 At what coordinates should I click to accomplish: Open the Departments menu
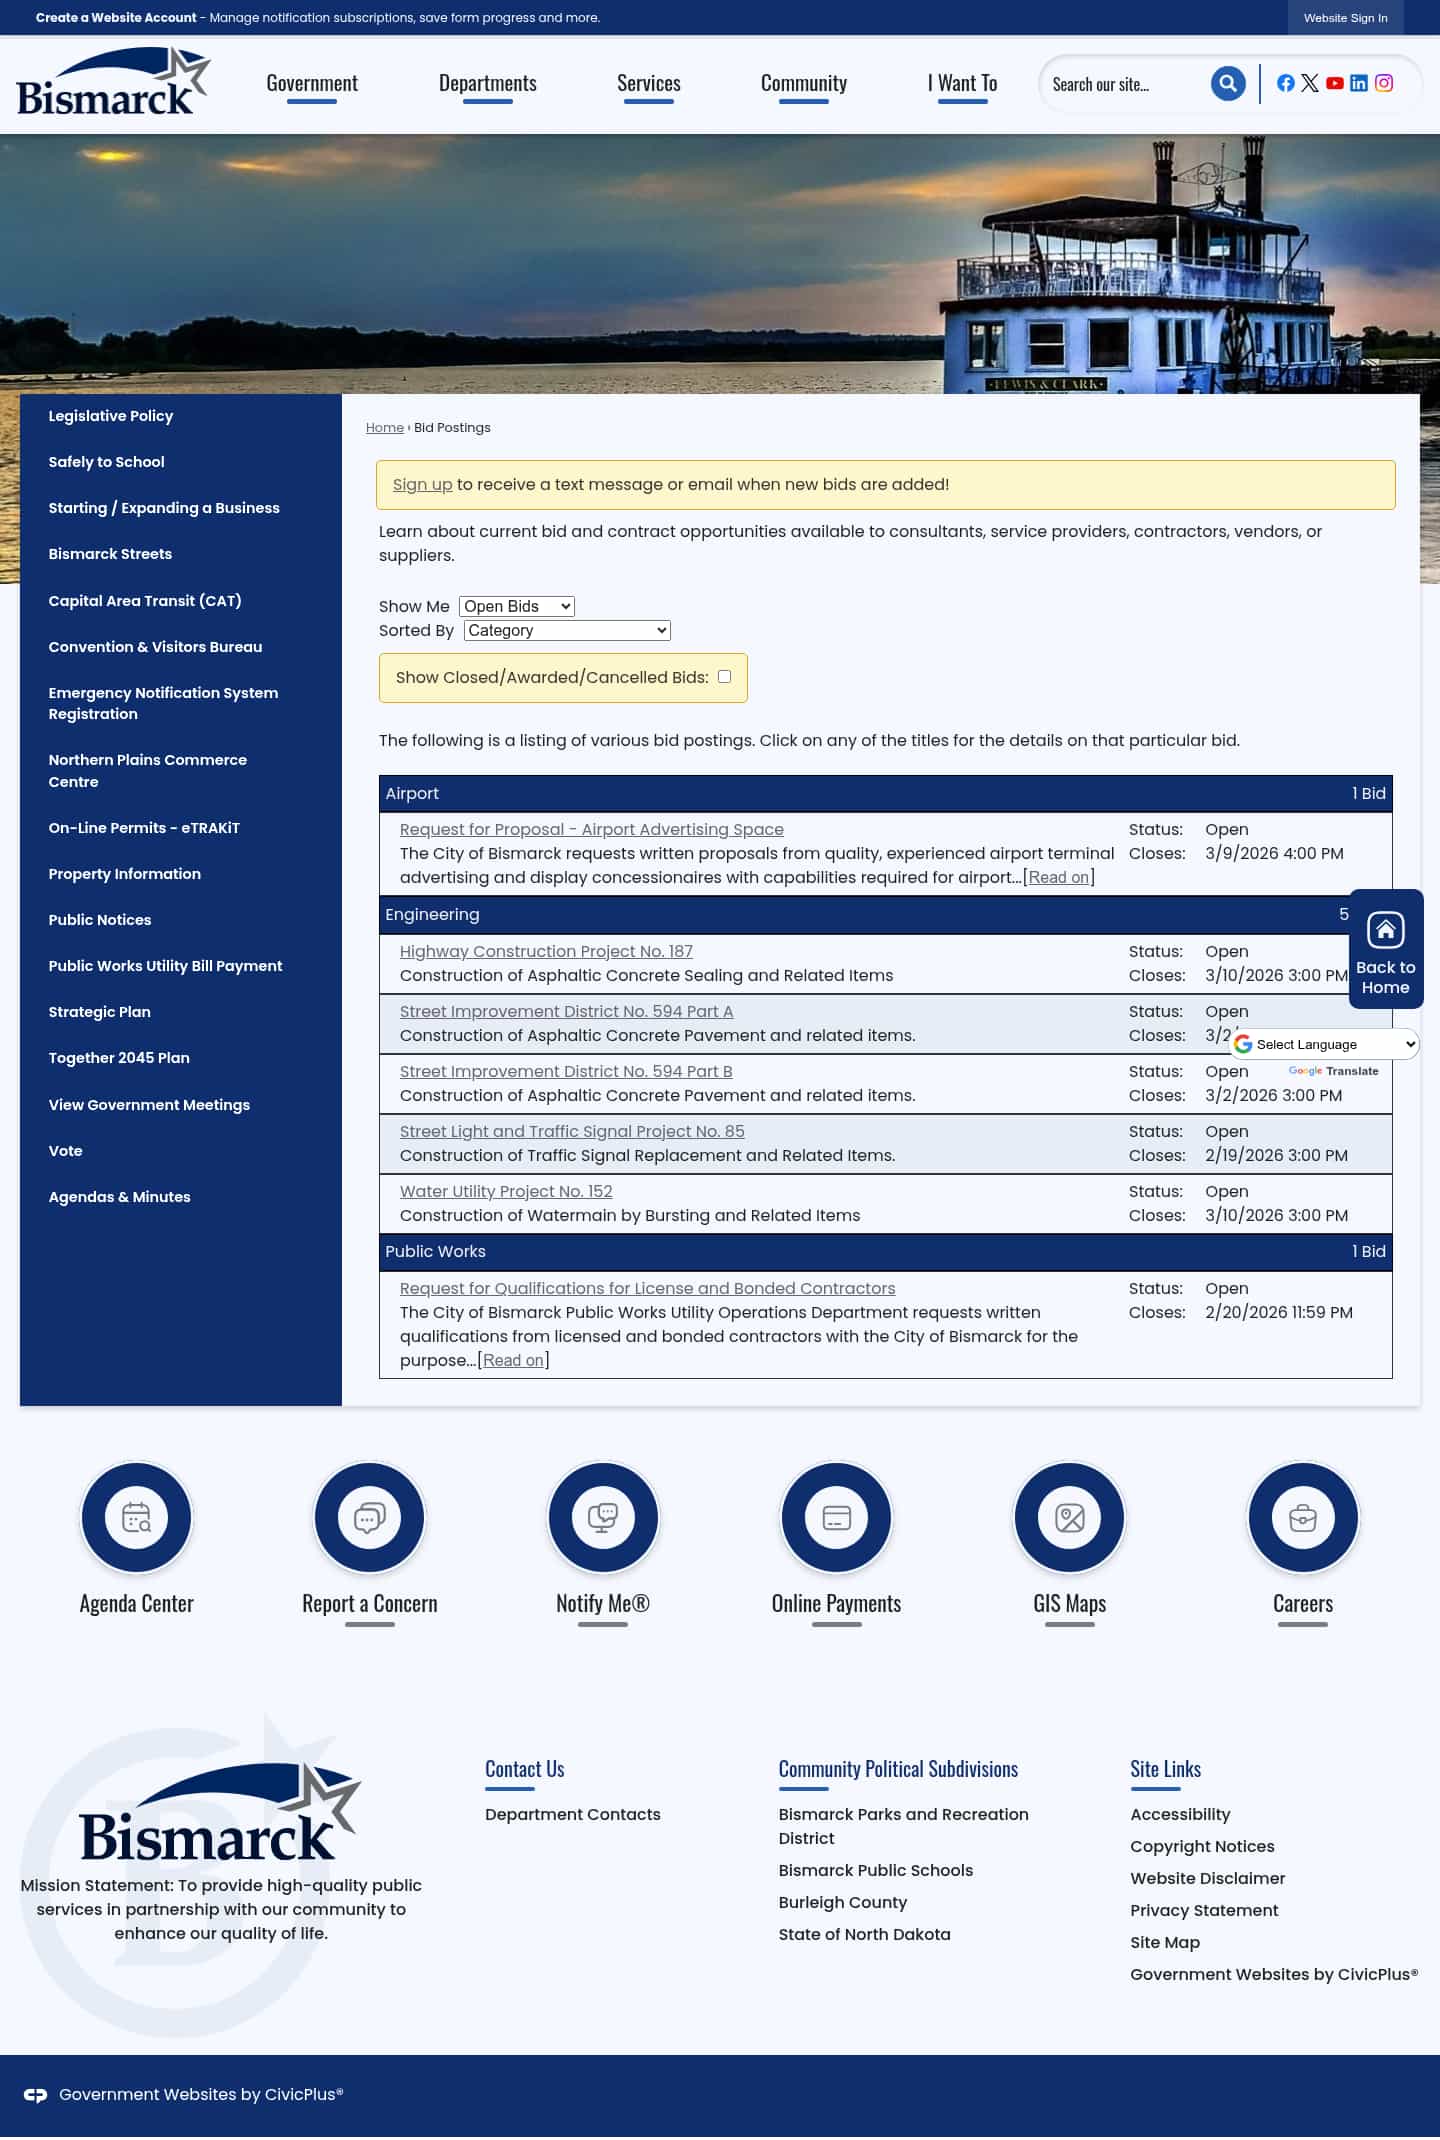click(x=488, y=83)
